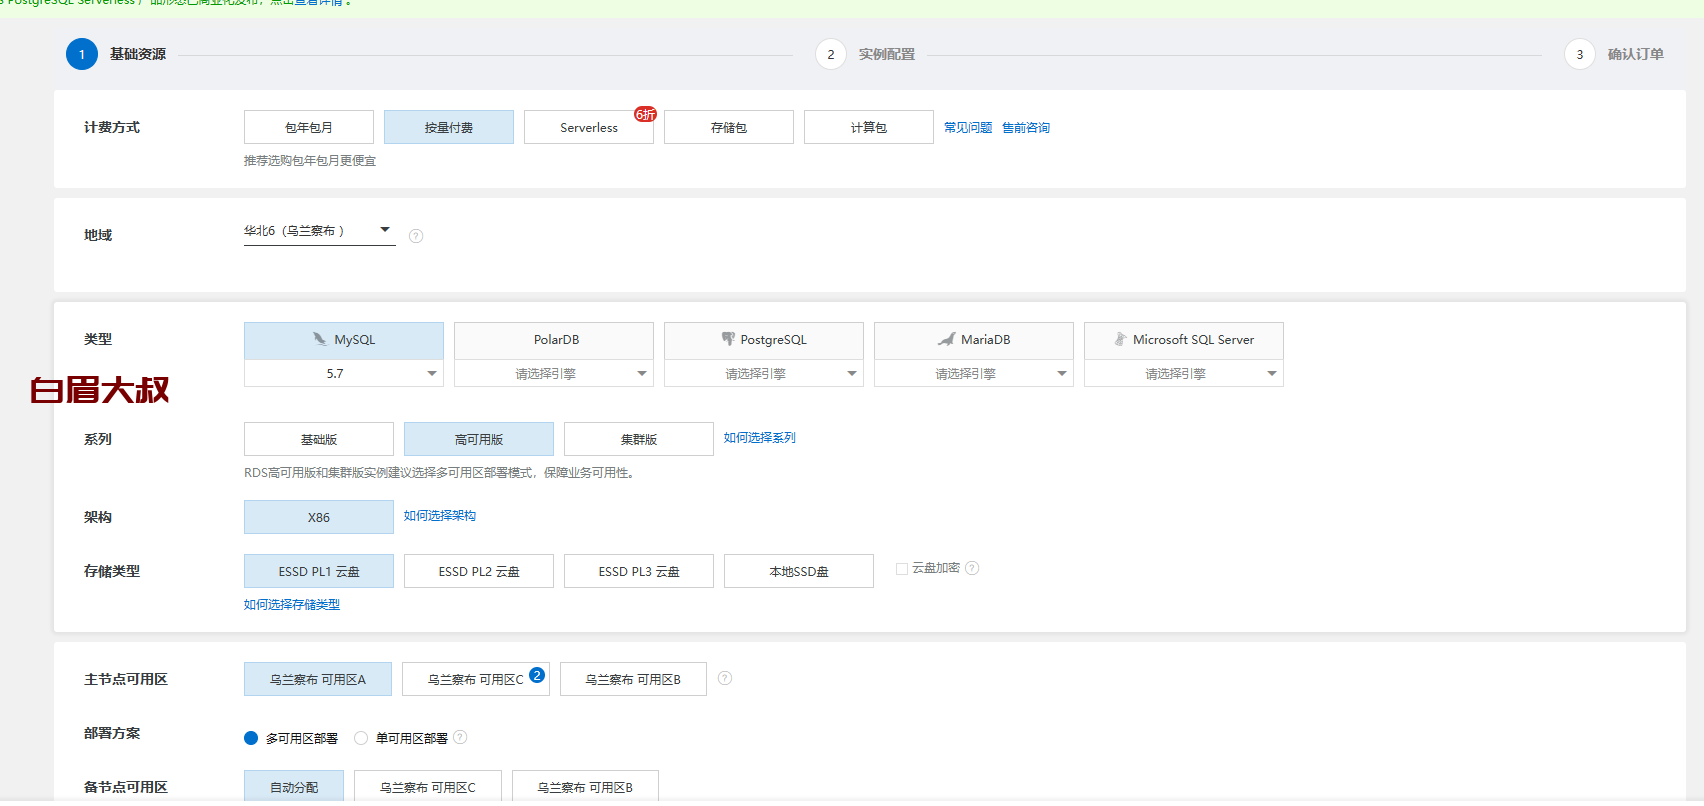Select the 计算包 billing option
Viewport: 1704px width, 806px height.
pos(869,127)
